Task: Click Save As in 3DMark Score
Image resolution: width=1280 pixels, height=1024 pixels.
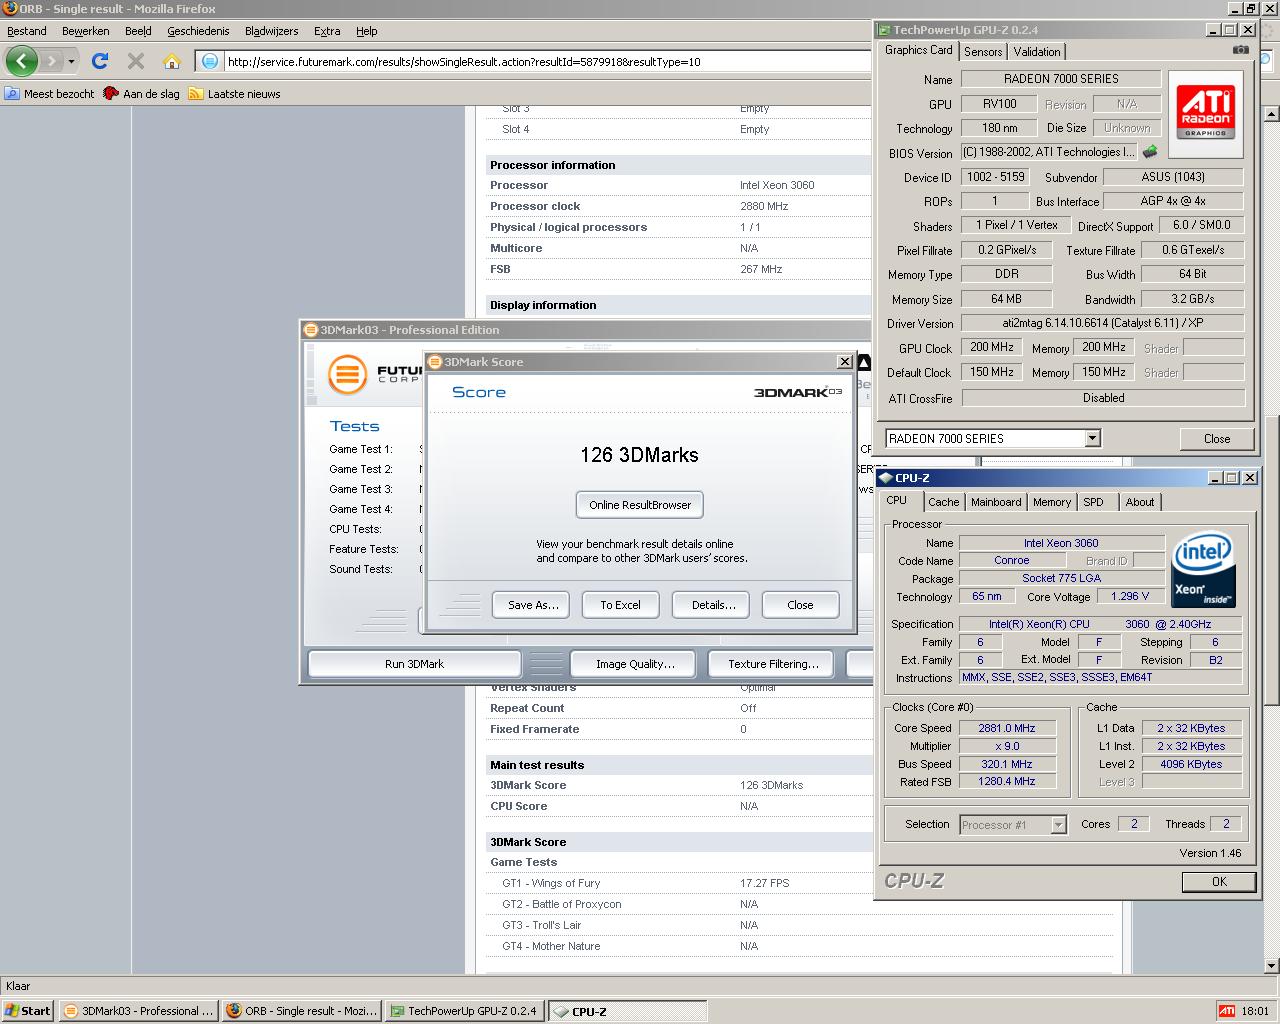Action: pyautogui.click(x=532, y=605)
